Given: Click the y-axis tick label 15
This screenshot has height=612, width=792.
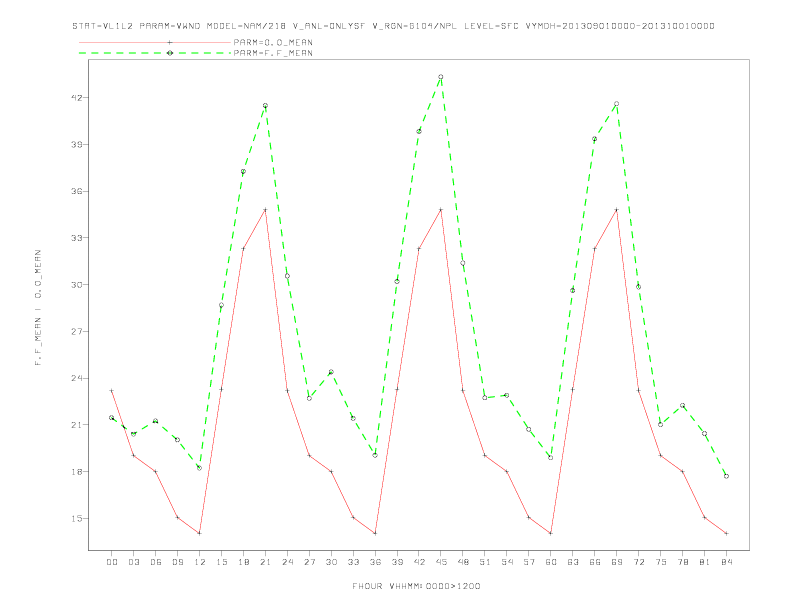Looking at the screenshot, I should (x=77, y=519).
